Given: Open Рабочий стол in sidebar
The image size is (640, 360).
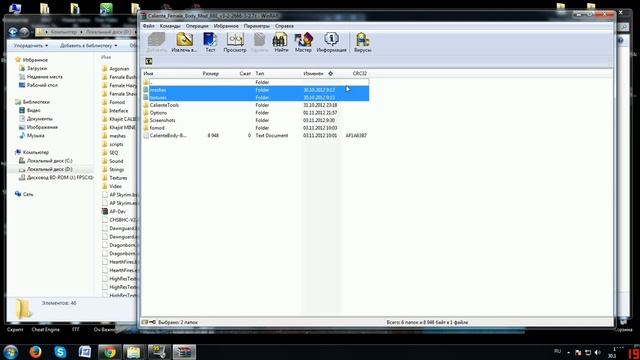Looking at the screenshot, I should (38, 85).
